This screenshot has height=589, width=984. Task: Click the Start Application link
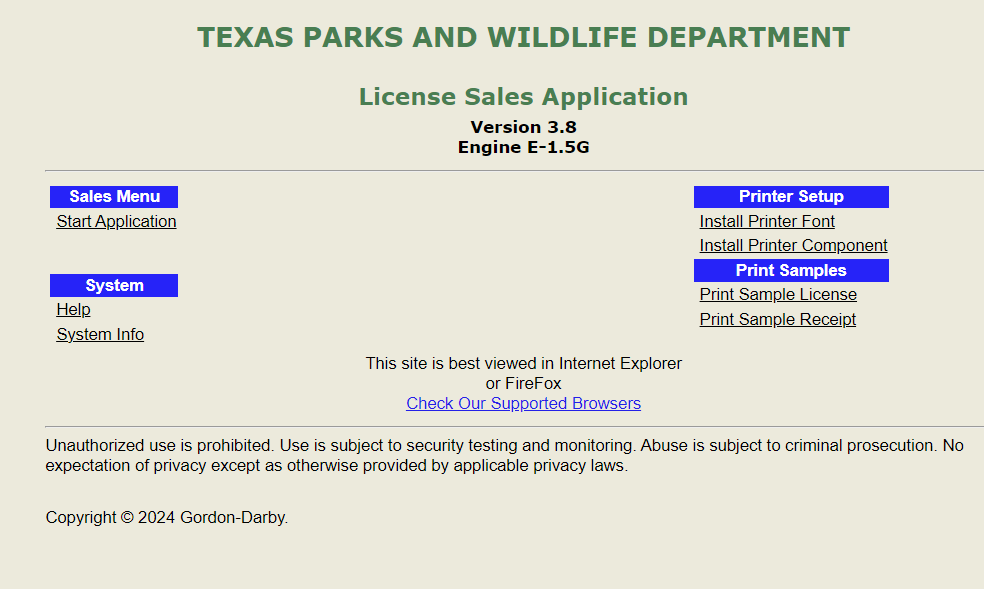point(116,222)
